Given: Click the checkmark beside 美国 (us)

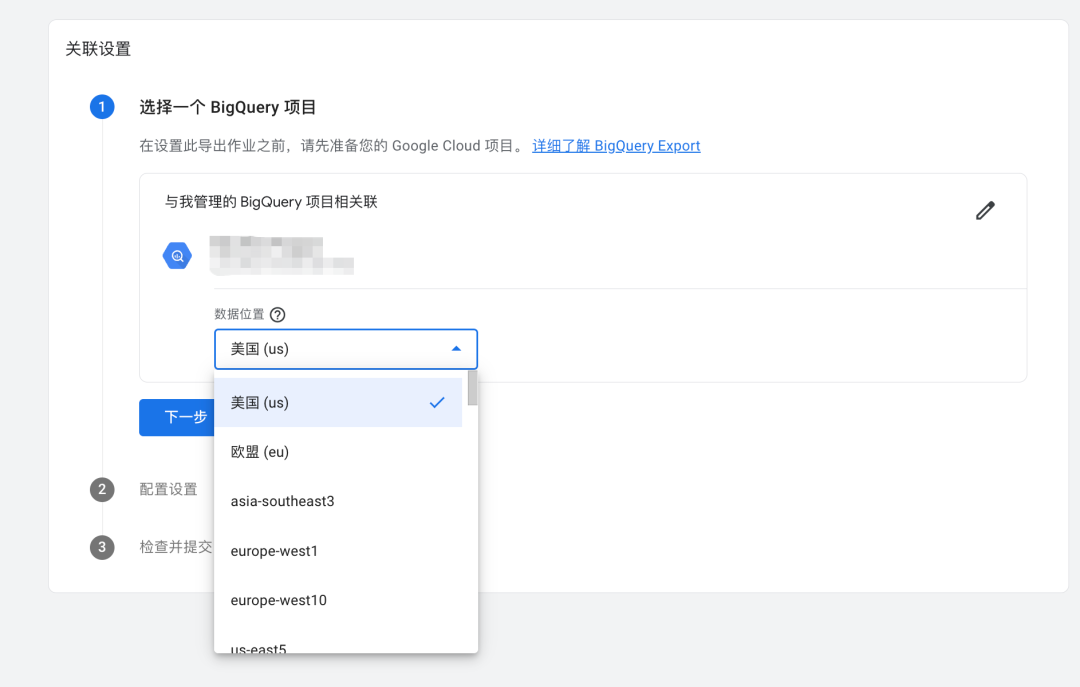Looking at the screenshot, I should [437, 402].
